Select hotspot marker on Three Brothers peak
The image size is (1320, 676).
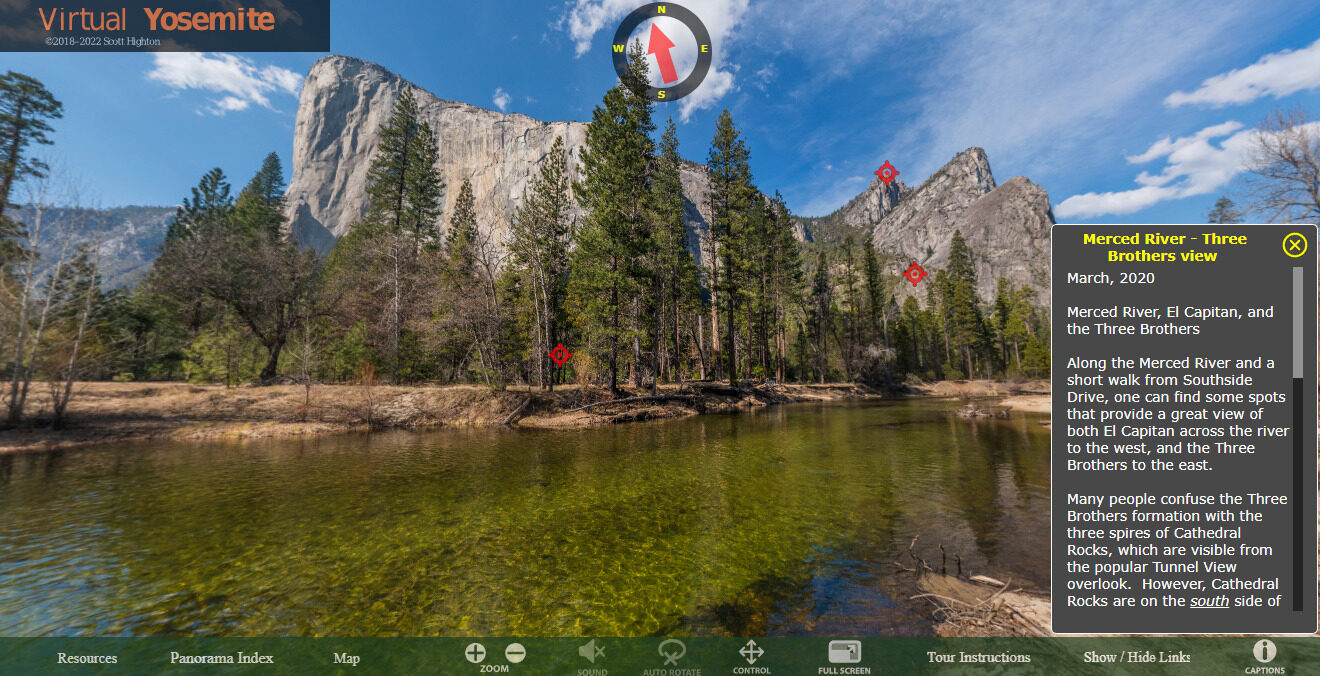pyautogui.click(x=886, y=173)
